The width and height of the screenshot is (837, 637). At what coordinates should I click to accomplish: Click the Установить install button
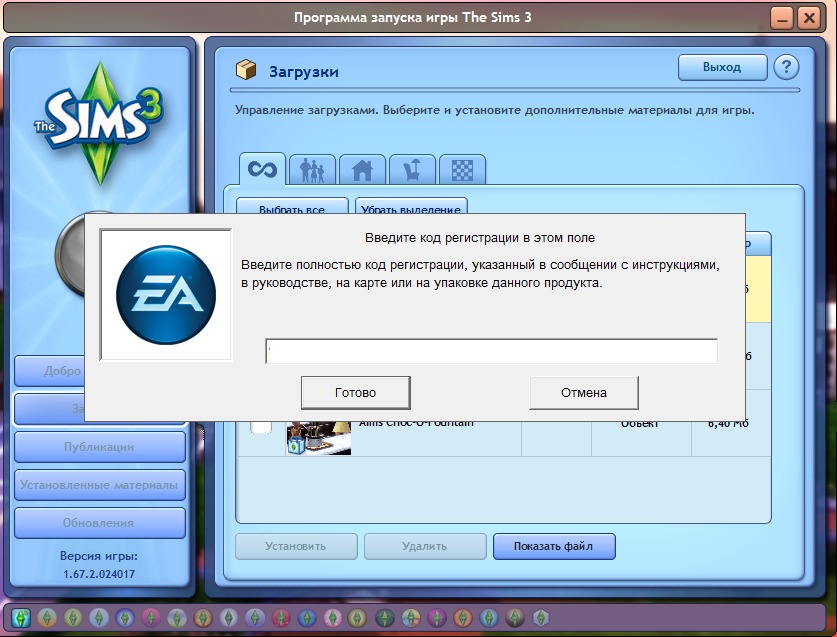296,546
